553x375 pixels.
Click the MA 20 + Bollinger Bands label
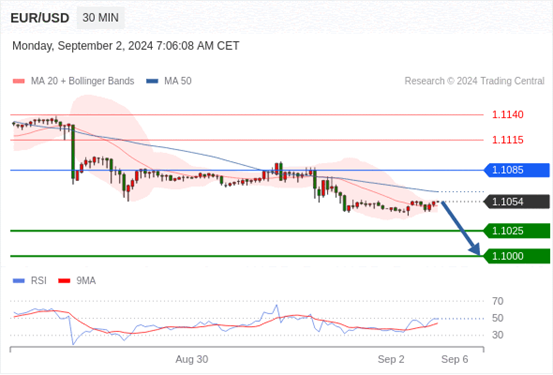pyautogui.click(x=83, y=81)
